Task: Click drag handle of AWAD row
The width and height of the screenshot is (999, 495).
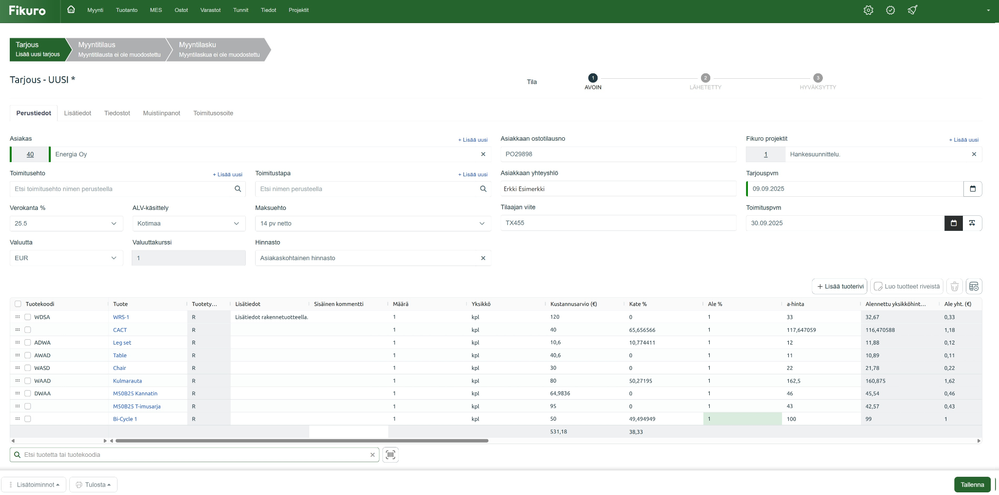Action: [x=18, y=355]
